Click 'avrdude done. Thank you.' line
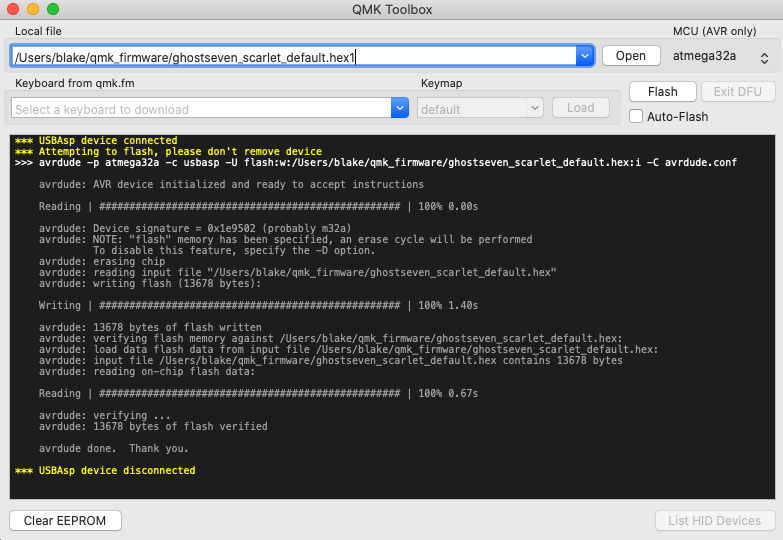The image size is (783, 540). (114, 448)
